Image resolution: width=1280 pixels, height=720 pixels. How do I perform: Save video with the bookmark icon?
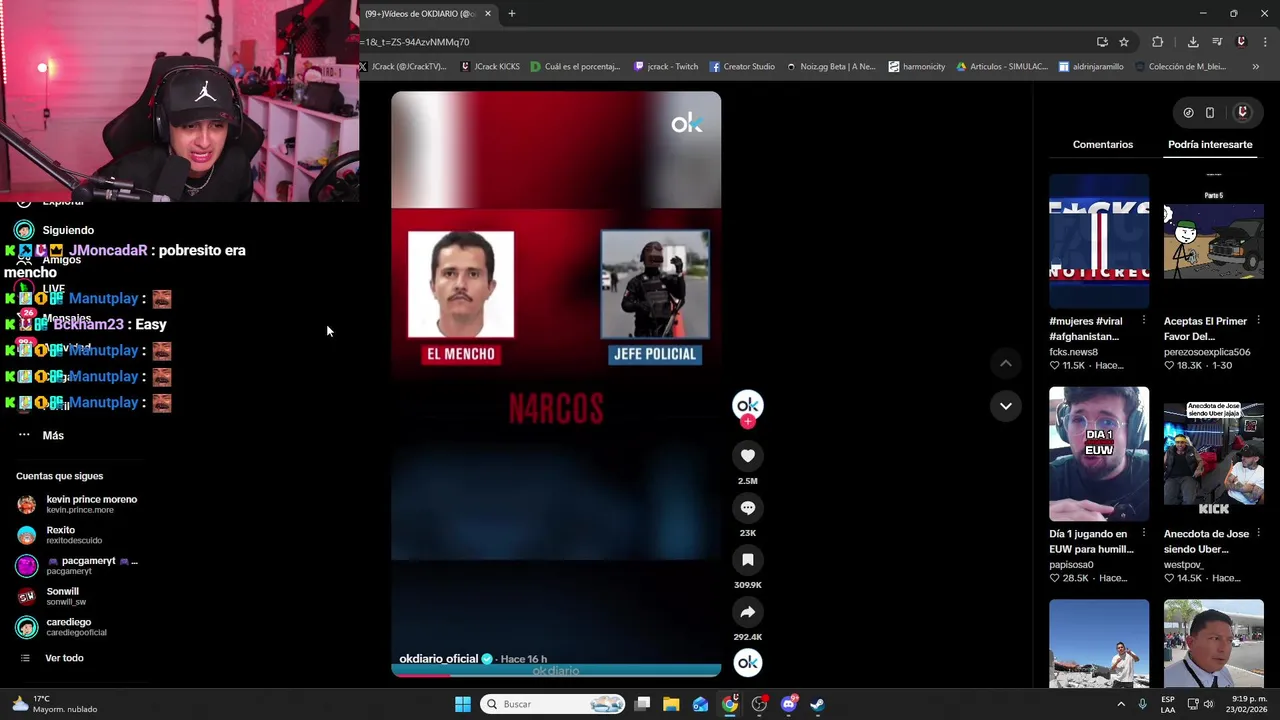point(748,560)
